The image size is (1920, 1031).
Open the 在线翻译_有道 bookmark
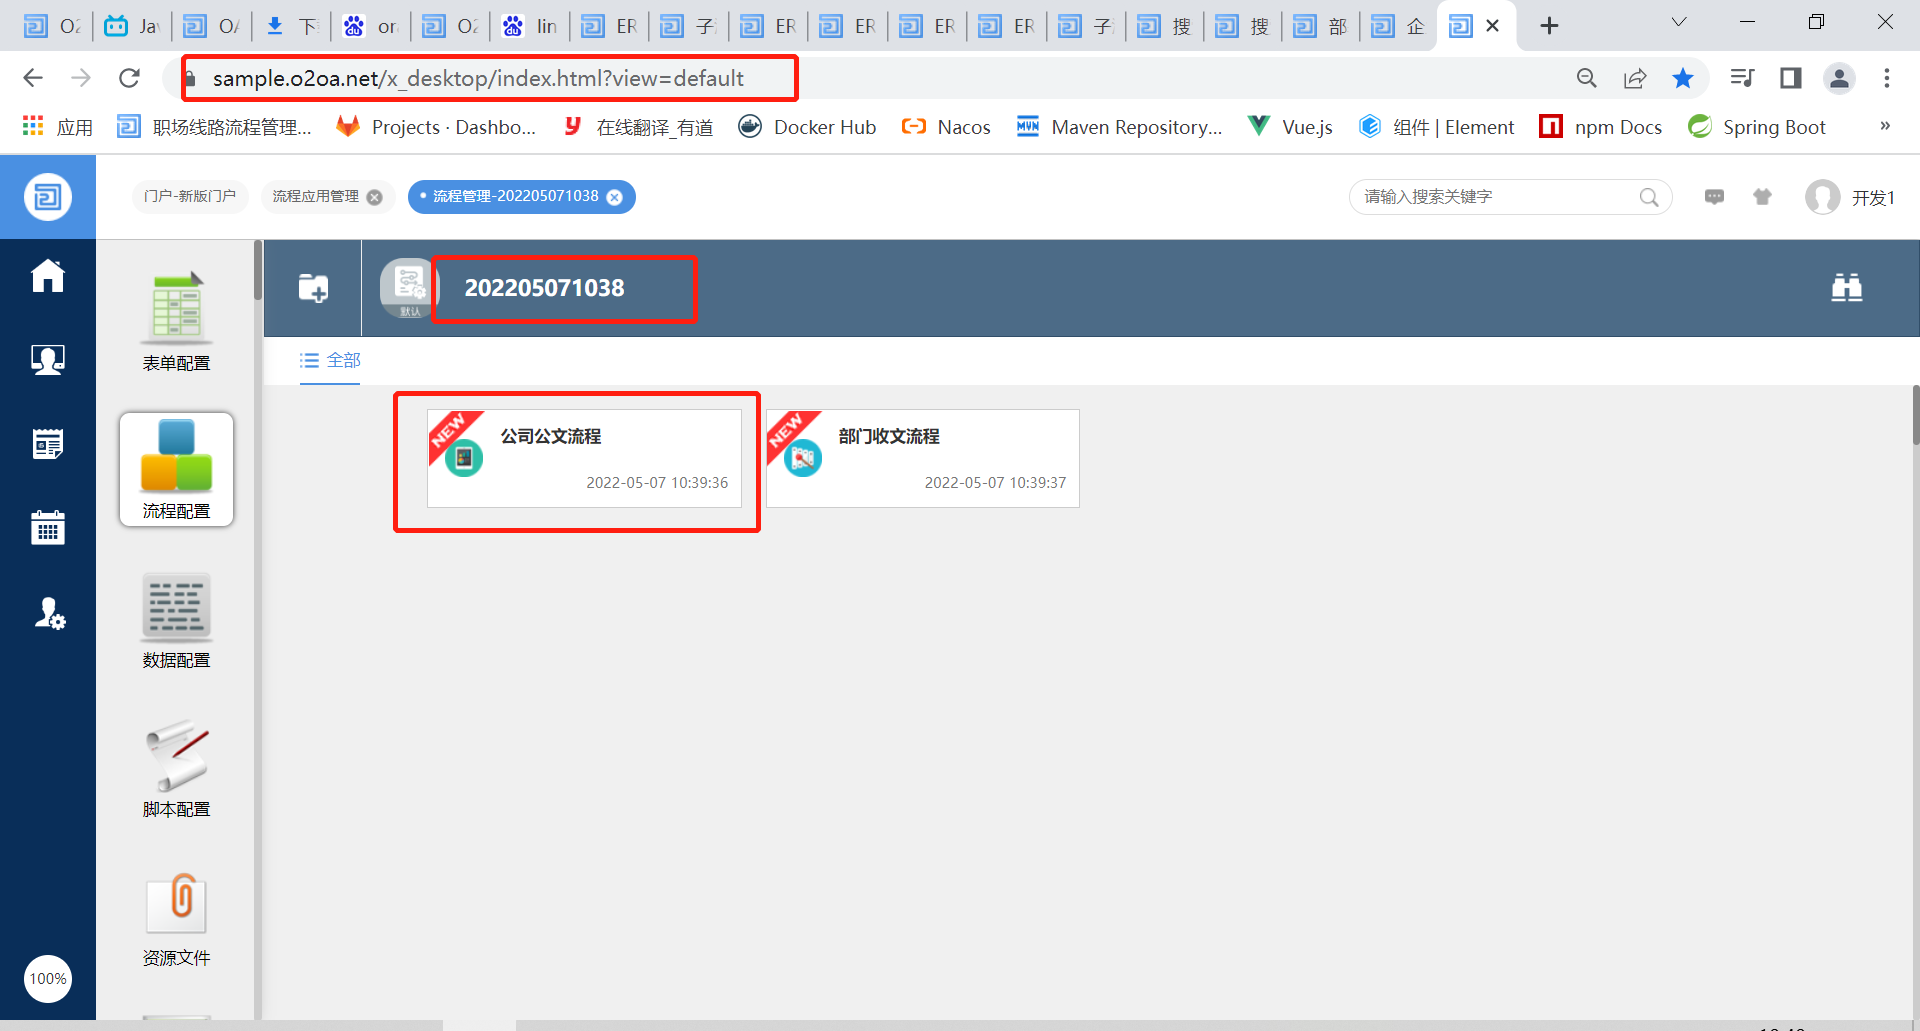point(638,127)
